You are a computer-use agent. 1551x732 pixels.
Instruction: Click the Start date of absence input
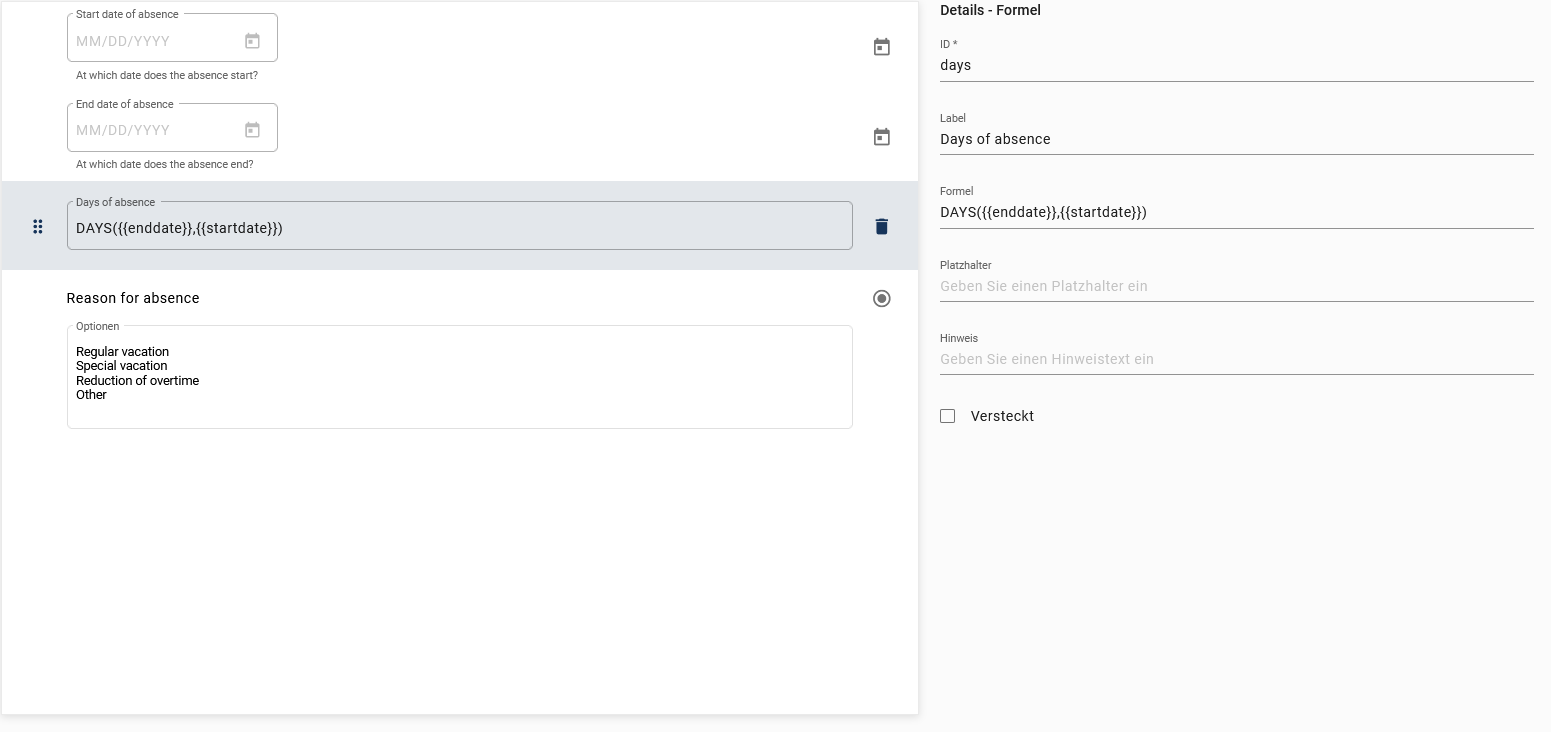coord(172,38)
